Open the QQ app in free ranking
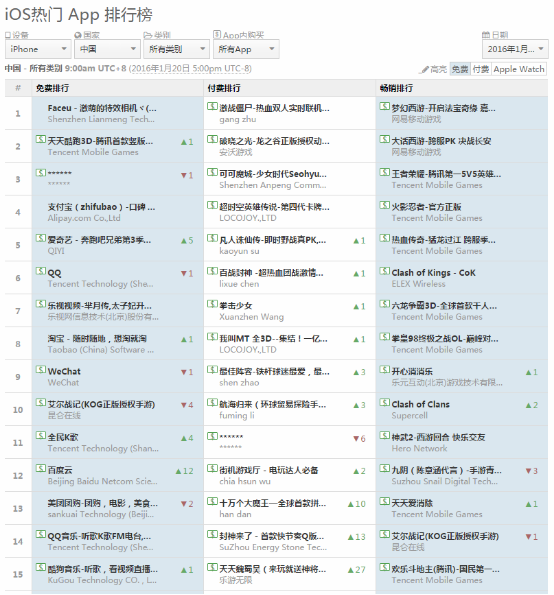Viewport: 554px width, 595px height. point(54,273)
